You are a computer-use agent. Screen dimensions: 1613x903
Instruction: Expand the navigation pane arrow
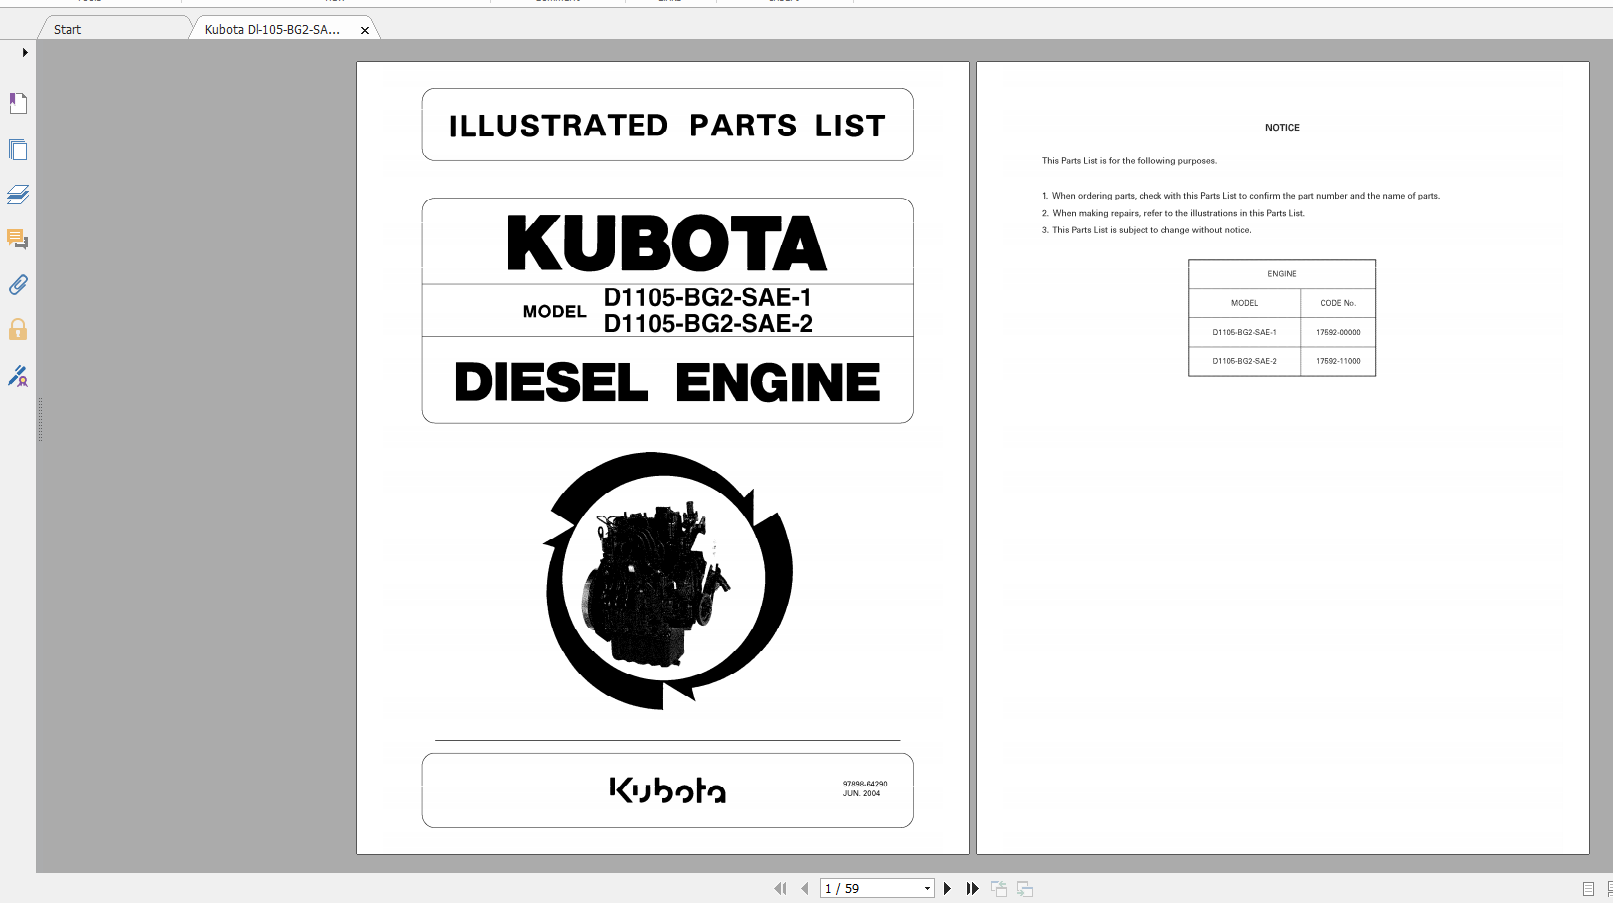click(24, 52)
